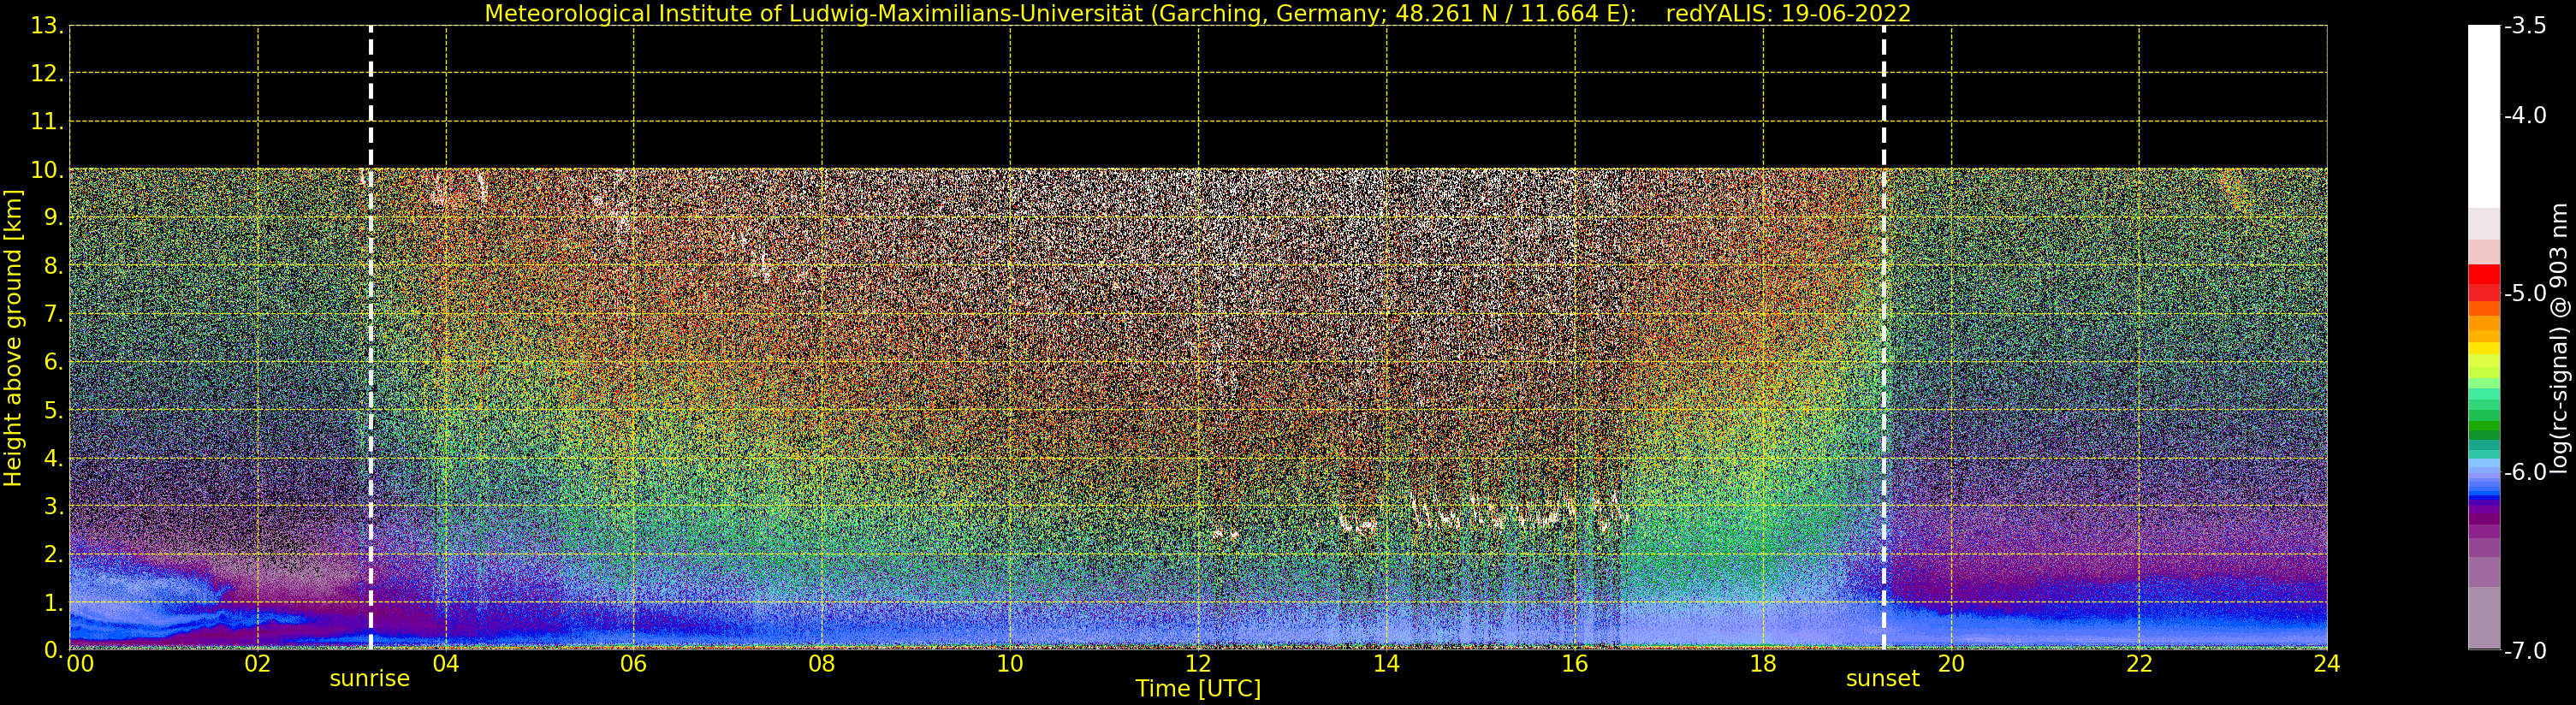This screenshot has width=2576, height=705.
Task: Click the colorbar tick label '-6.0'
Action: (2525, 472)
